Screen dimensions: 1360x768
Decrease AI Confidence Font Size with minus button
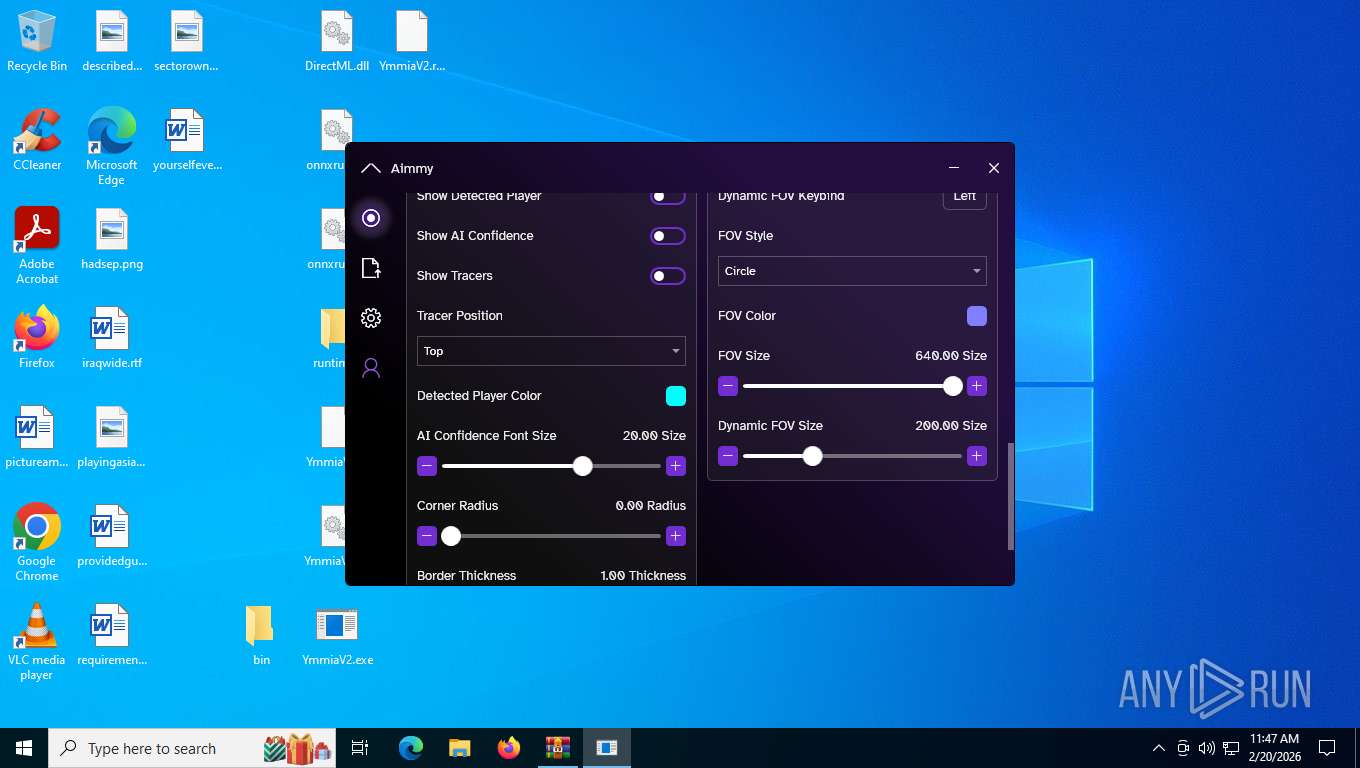click(427, 466)
